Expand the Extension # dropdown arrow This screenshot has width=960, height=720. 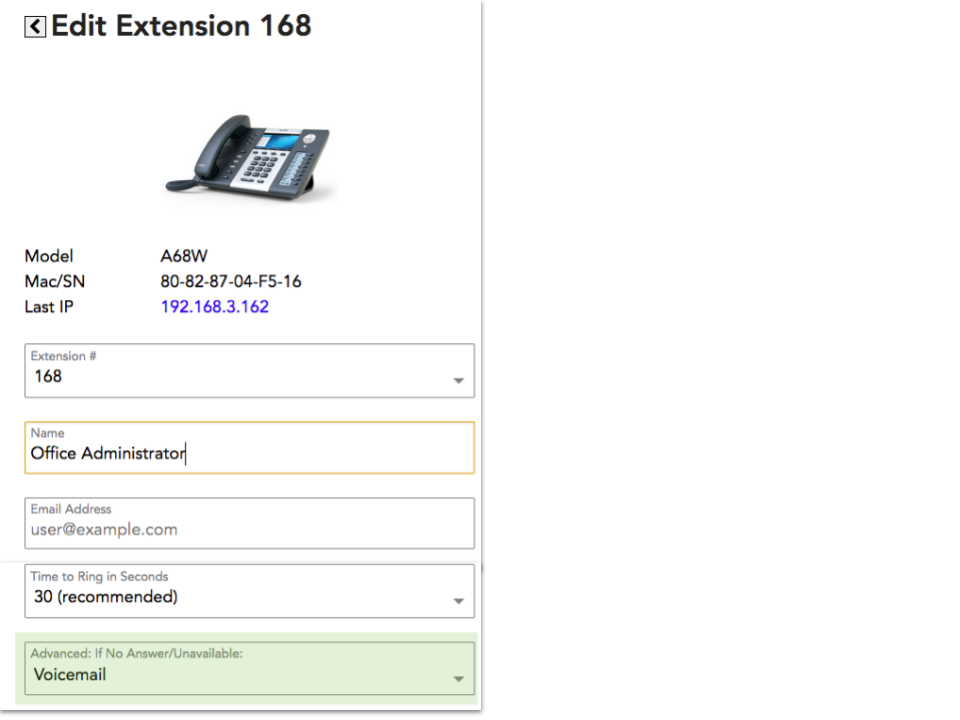[458, 381]
